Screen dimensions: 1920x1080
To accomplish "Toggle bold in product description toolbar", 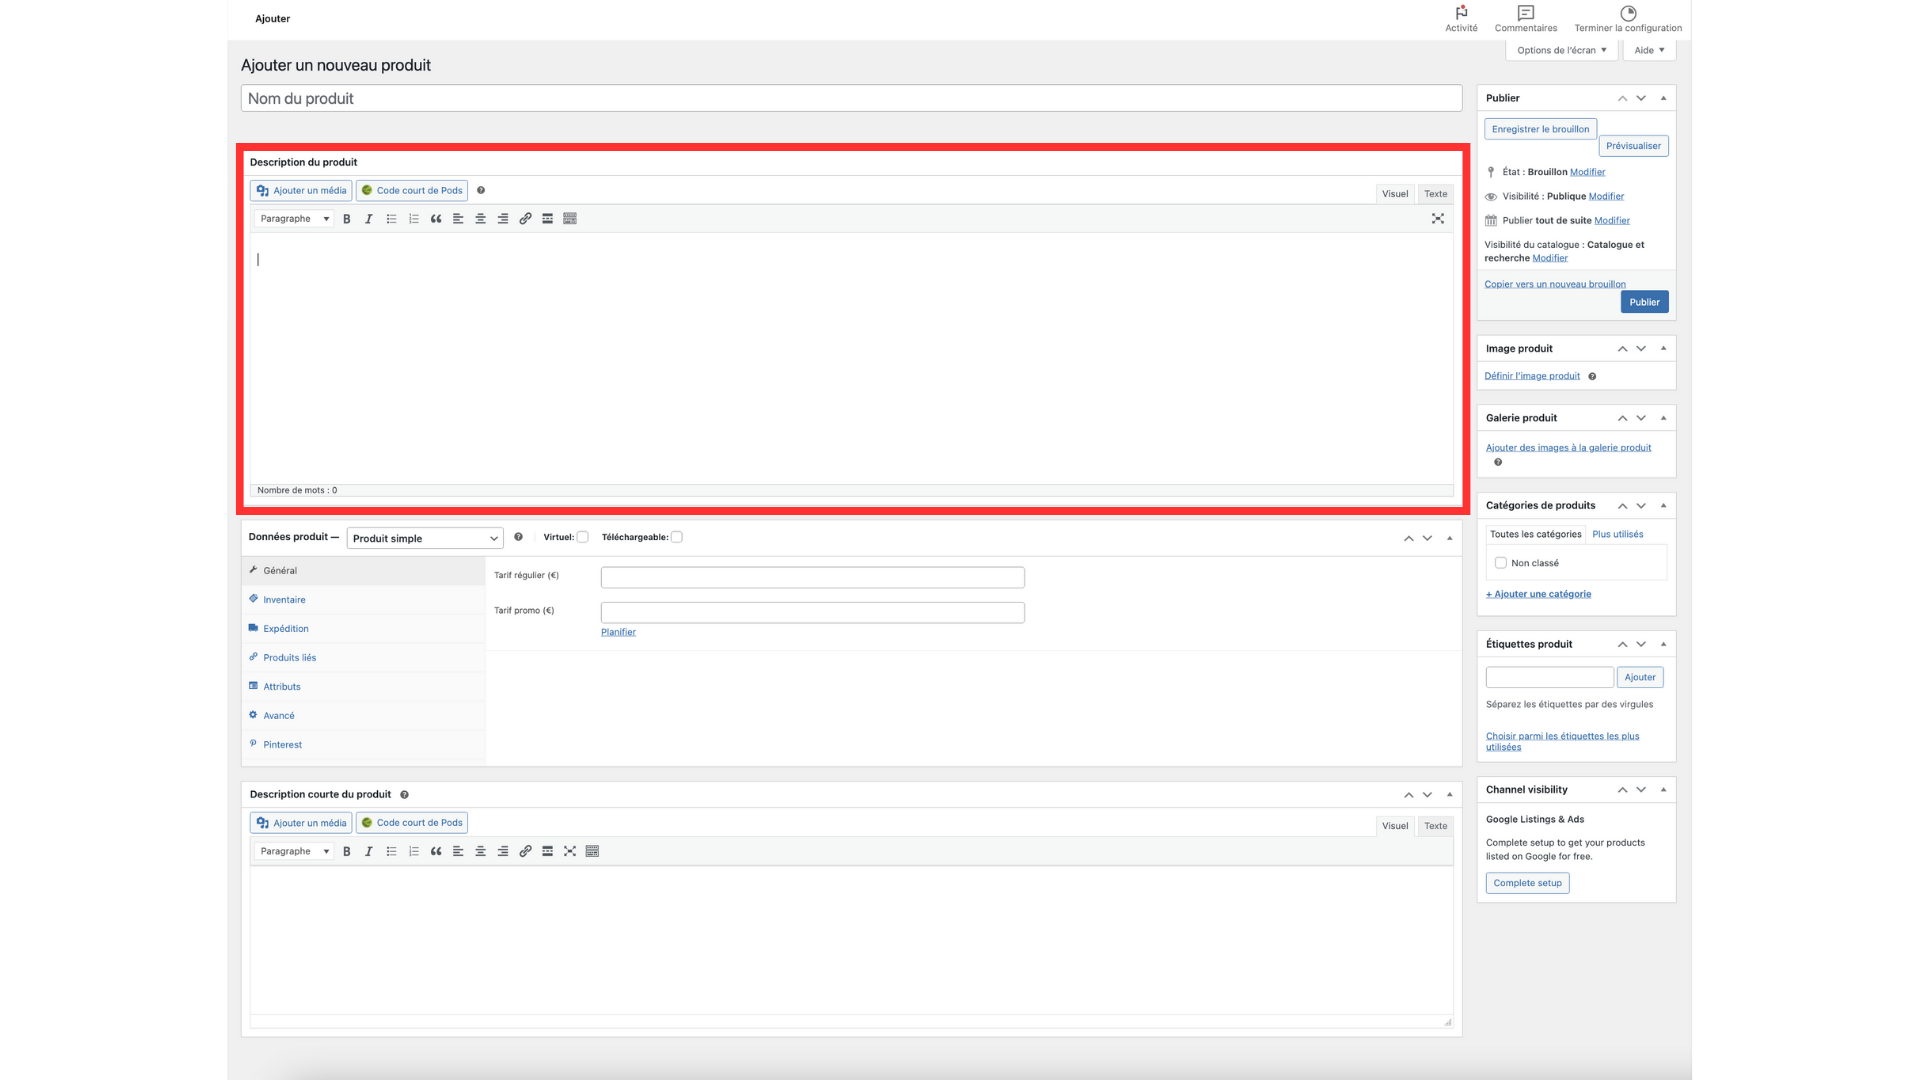I will click(347, 219).
